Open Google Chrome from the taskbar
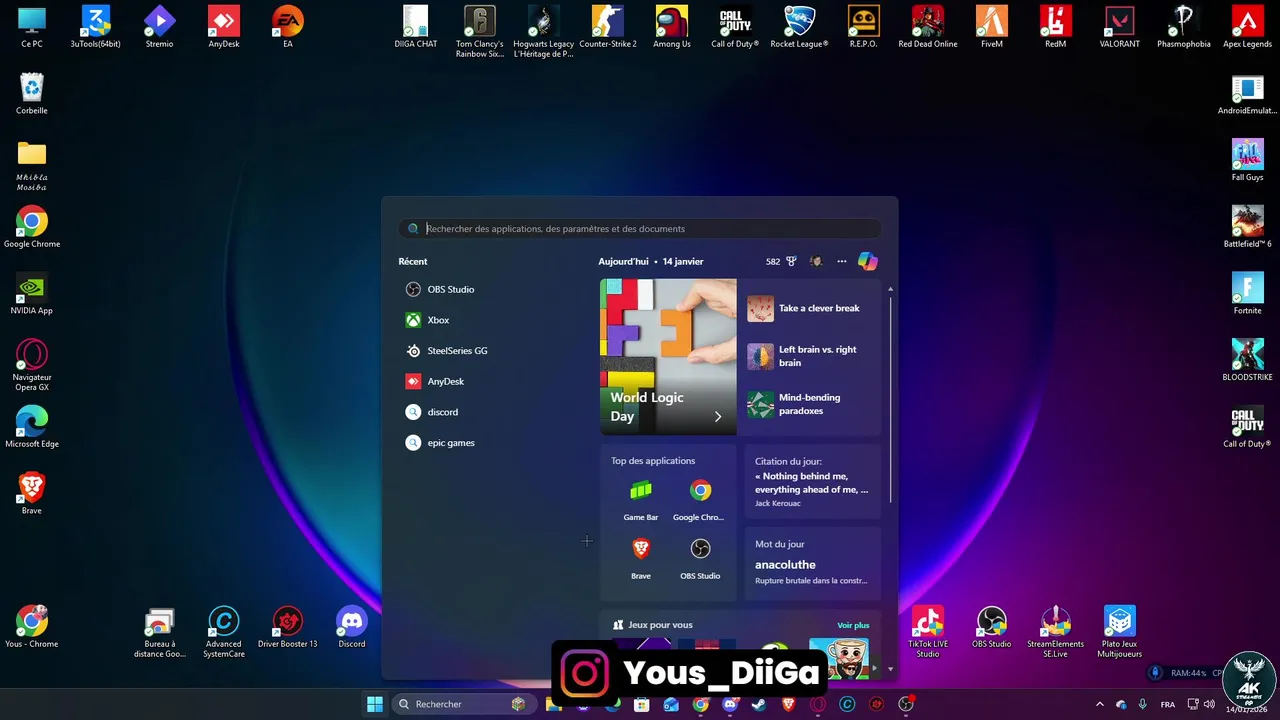Screen dimensions: 1280x720 tap(700, 704)
